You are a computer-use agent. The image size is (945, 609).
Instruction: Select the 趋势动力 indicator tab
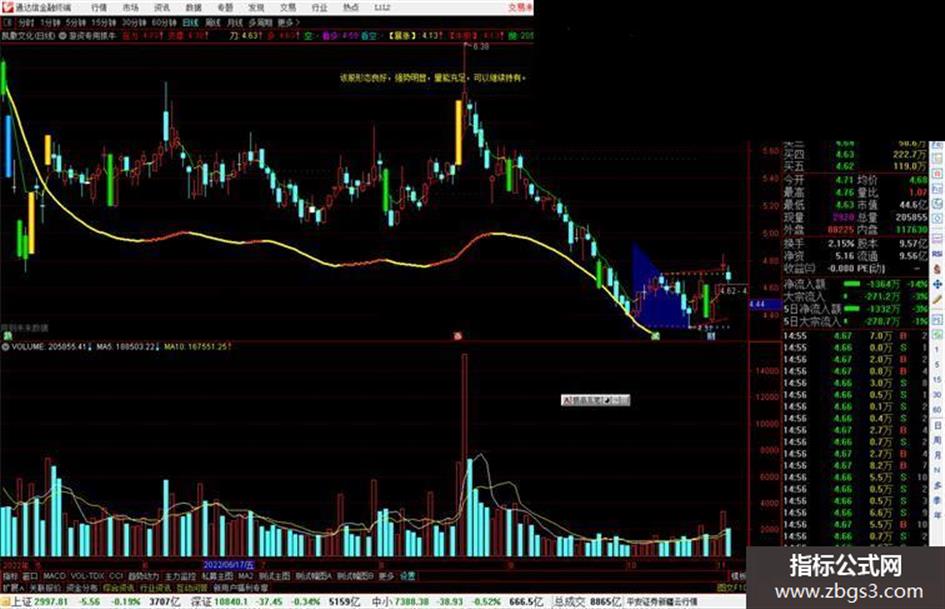tap(143, 576)
